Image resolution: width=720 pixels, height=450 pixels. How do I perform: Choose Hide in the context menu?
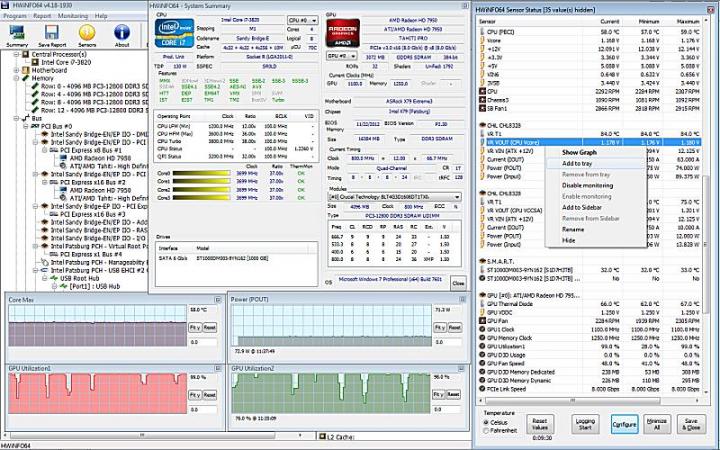click(x=568, y=241)
